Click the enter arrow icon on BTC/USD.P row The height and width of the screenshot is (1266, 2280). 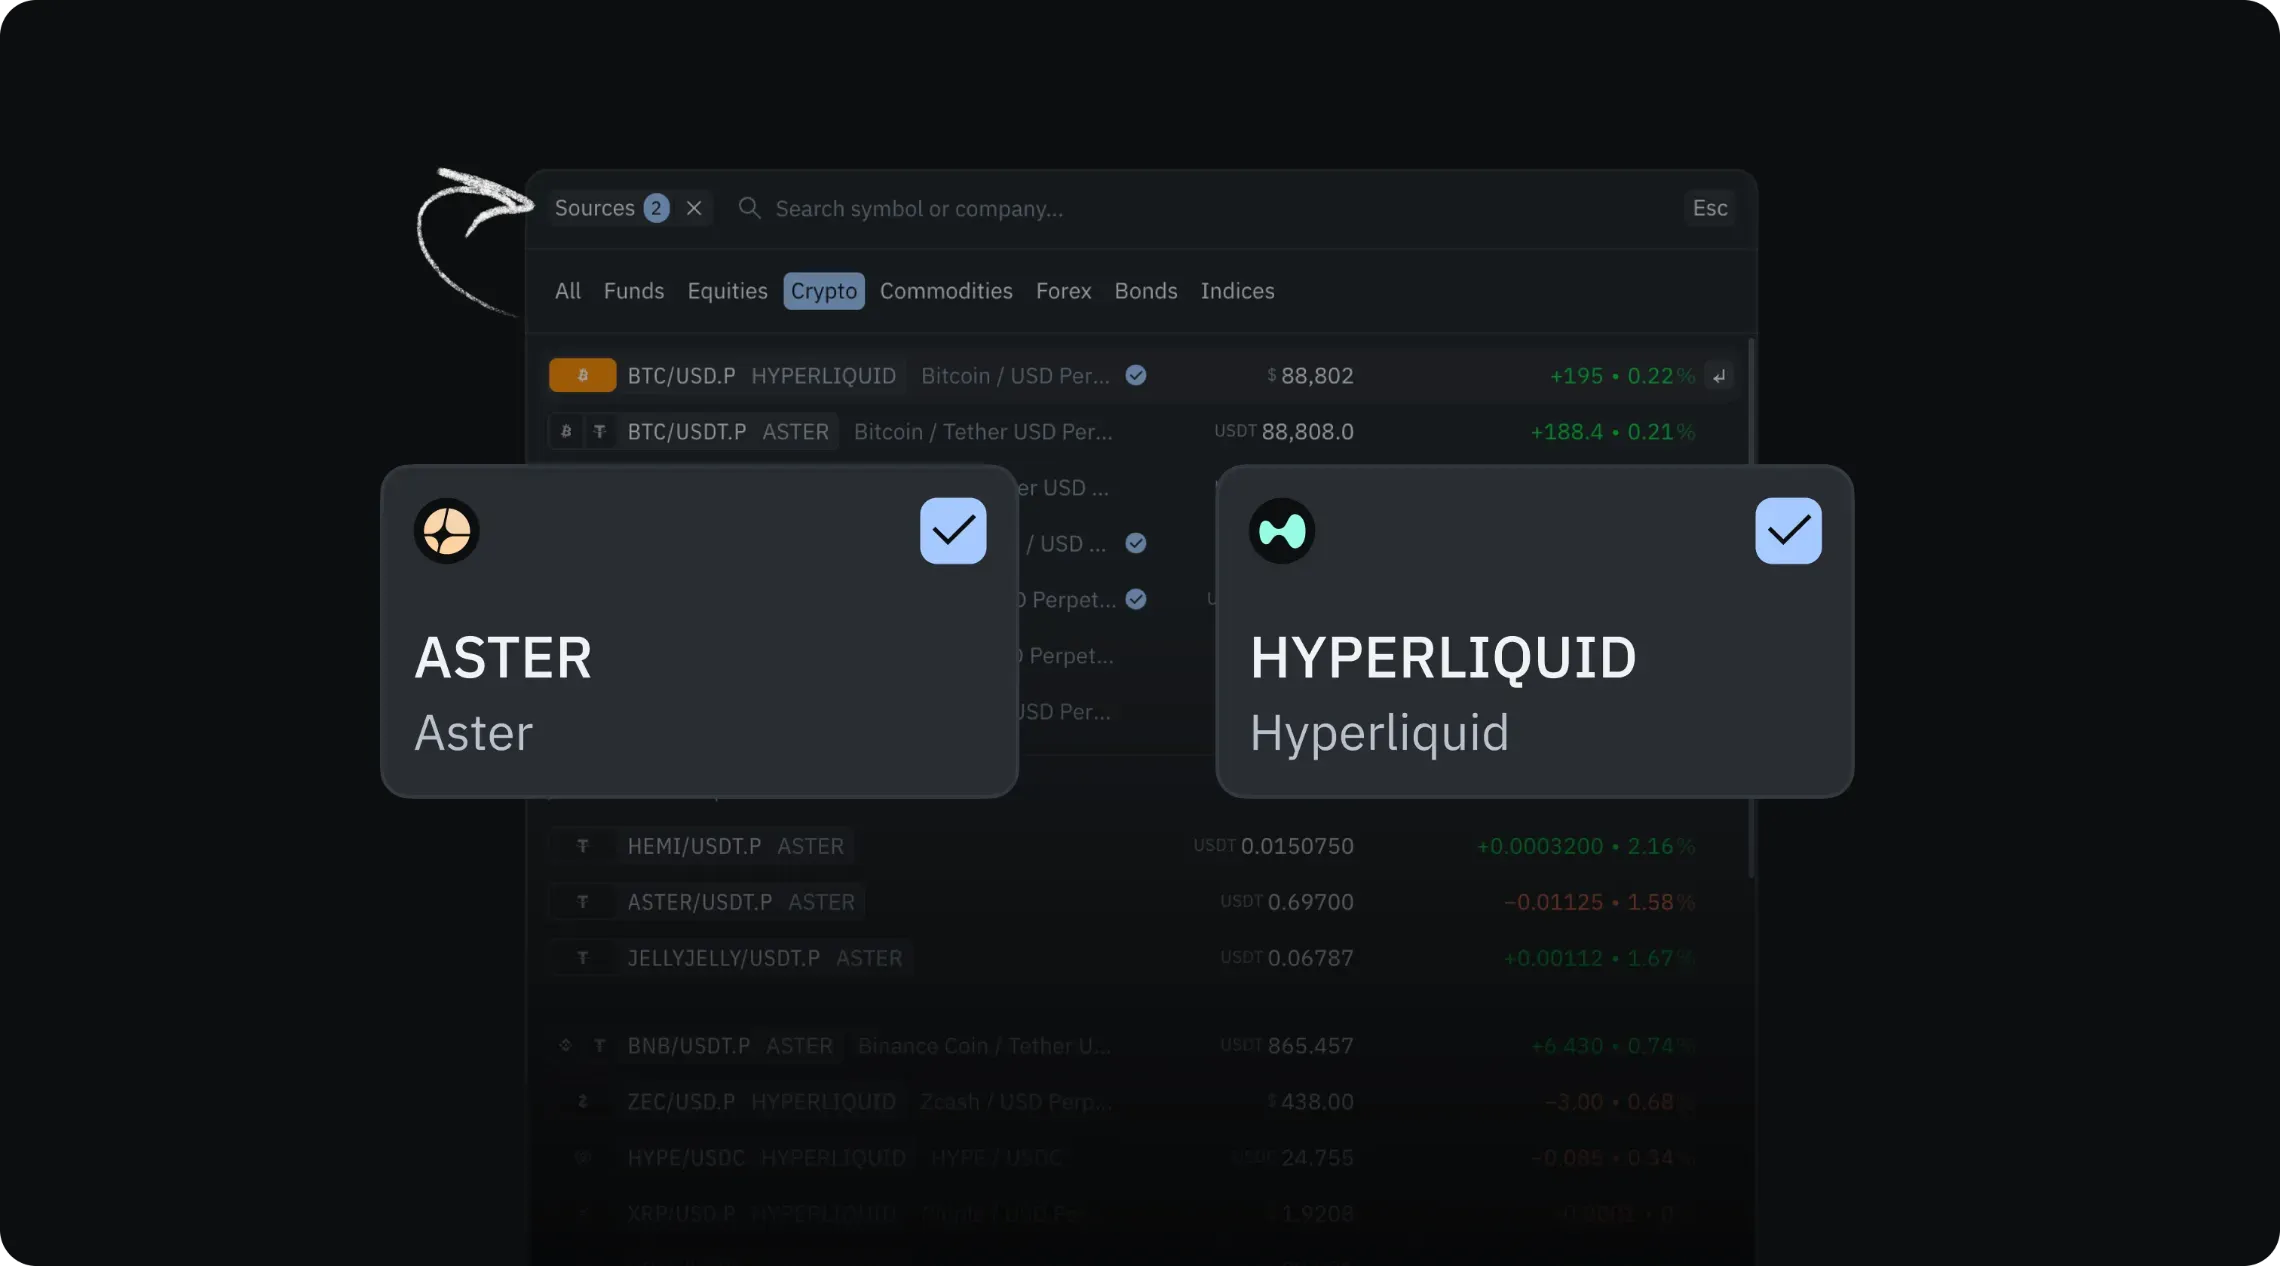tap(1719, 376)
